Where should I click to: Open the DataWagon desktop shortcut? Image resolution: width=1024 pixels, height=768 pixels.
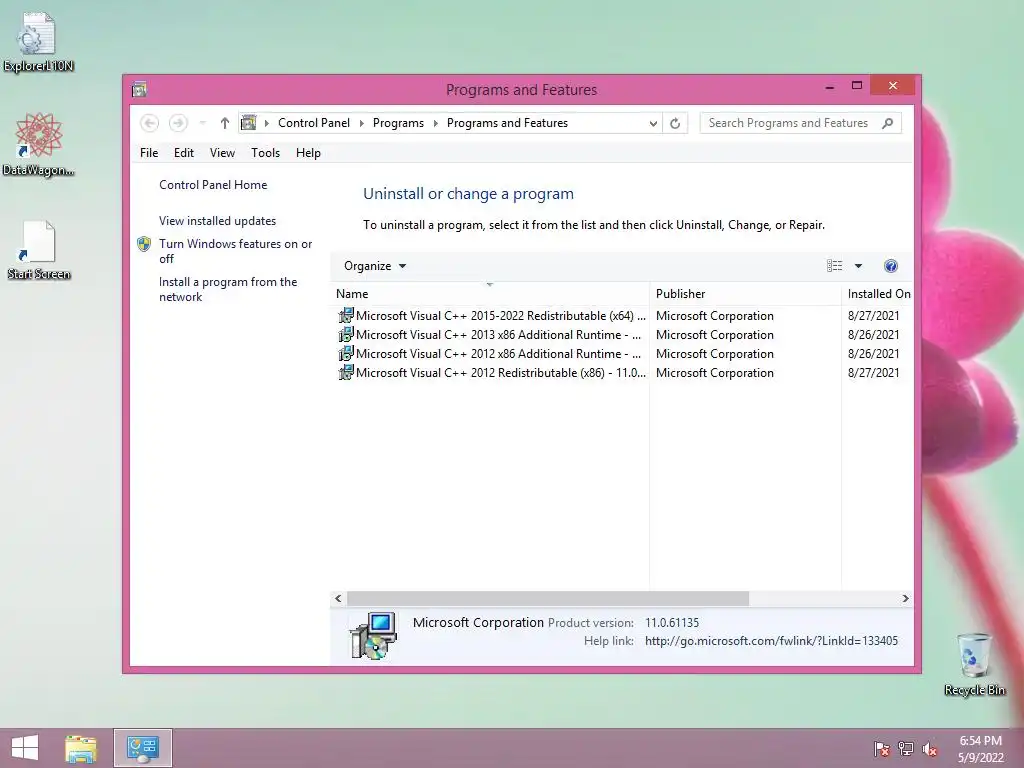click(x=38, y=144)
